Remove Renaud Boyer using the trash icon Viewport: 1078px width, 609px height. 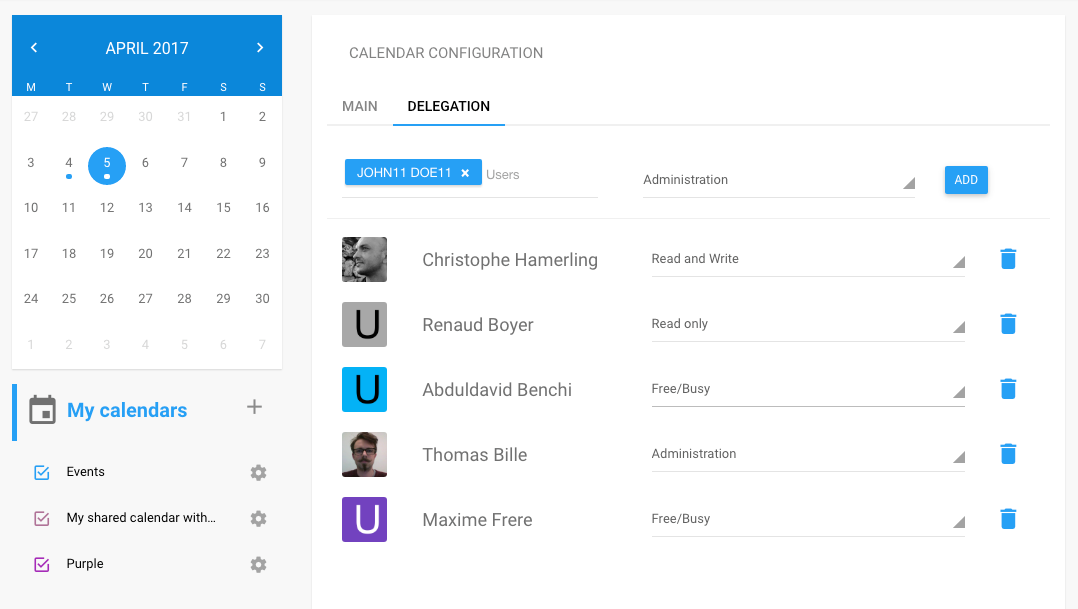pyautogui.click(x=1008, y=324)
